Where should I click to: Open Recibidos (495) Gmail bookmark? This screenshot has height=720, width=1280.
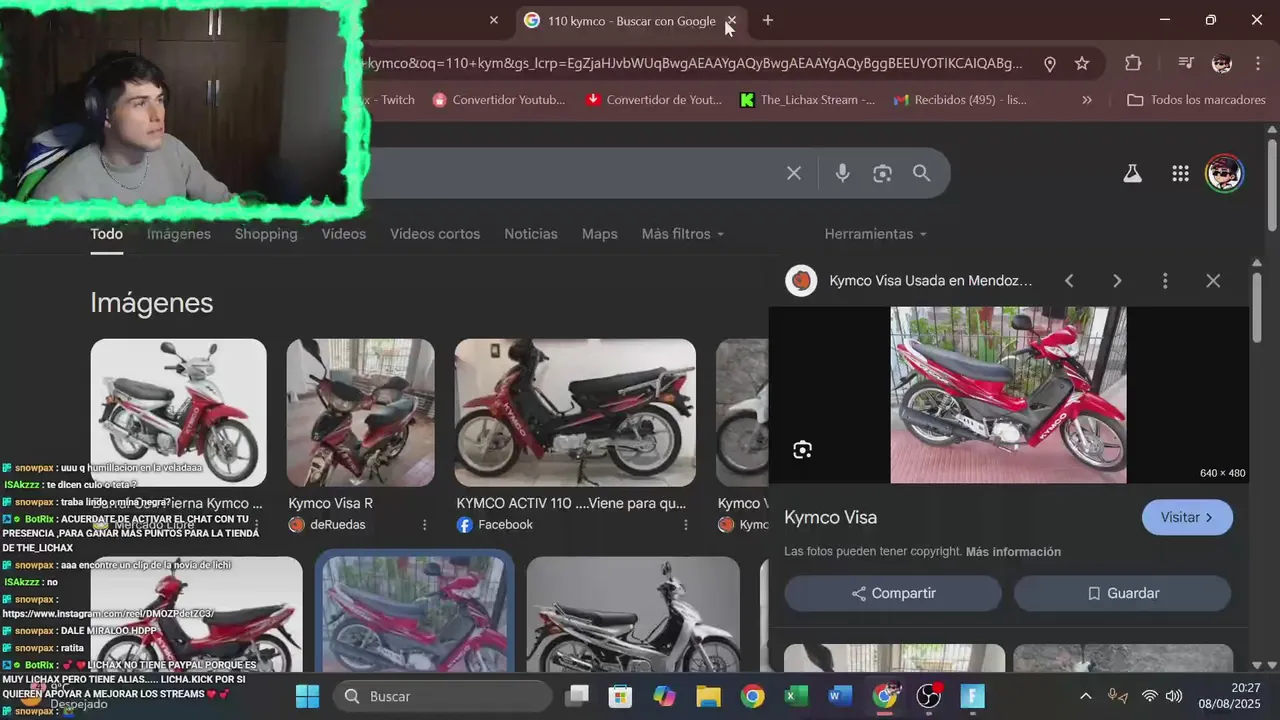960,100
